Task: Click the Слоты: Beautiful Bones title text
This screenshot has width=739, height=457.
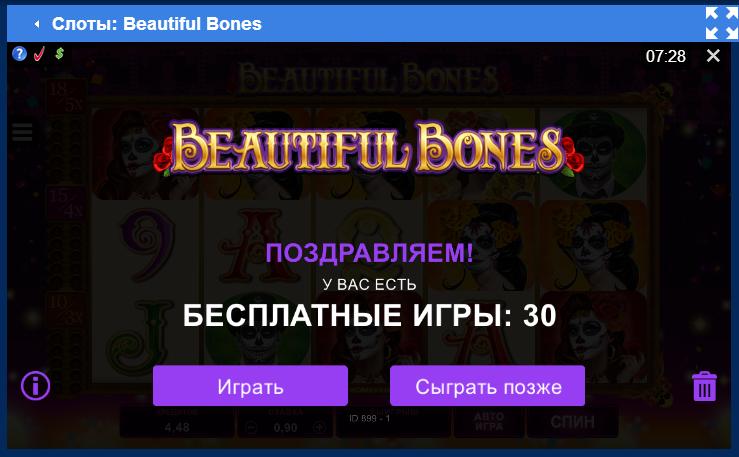Action: 156,24
